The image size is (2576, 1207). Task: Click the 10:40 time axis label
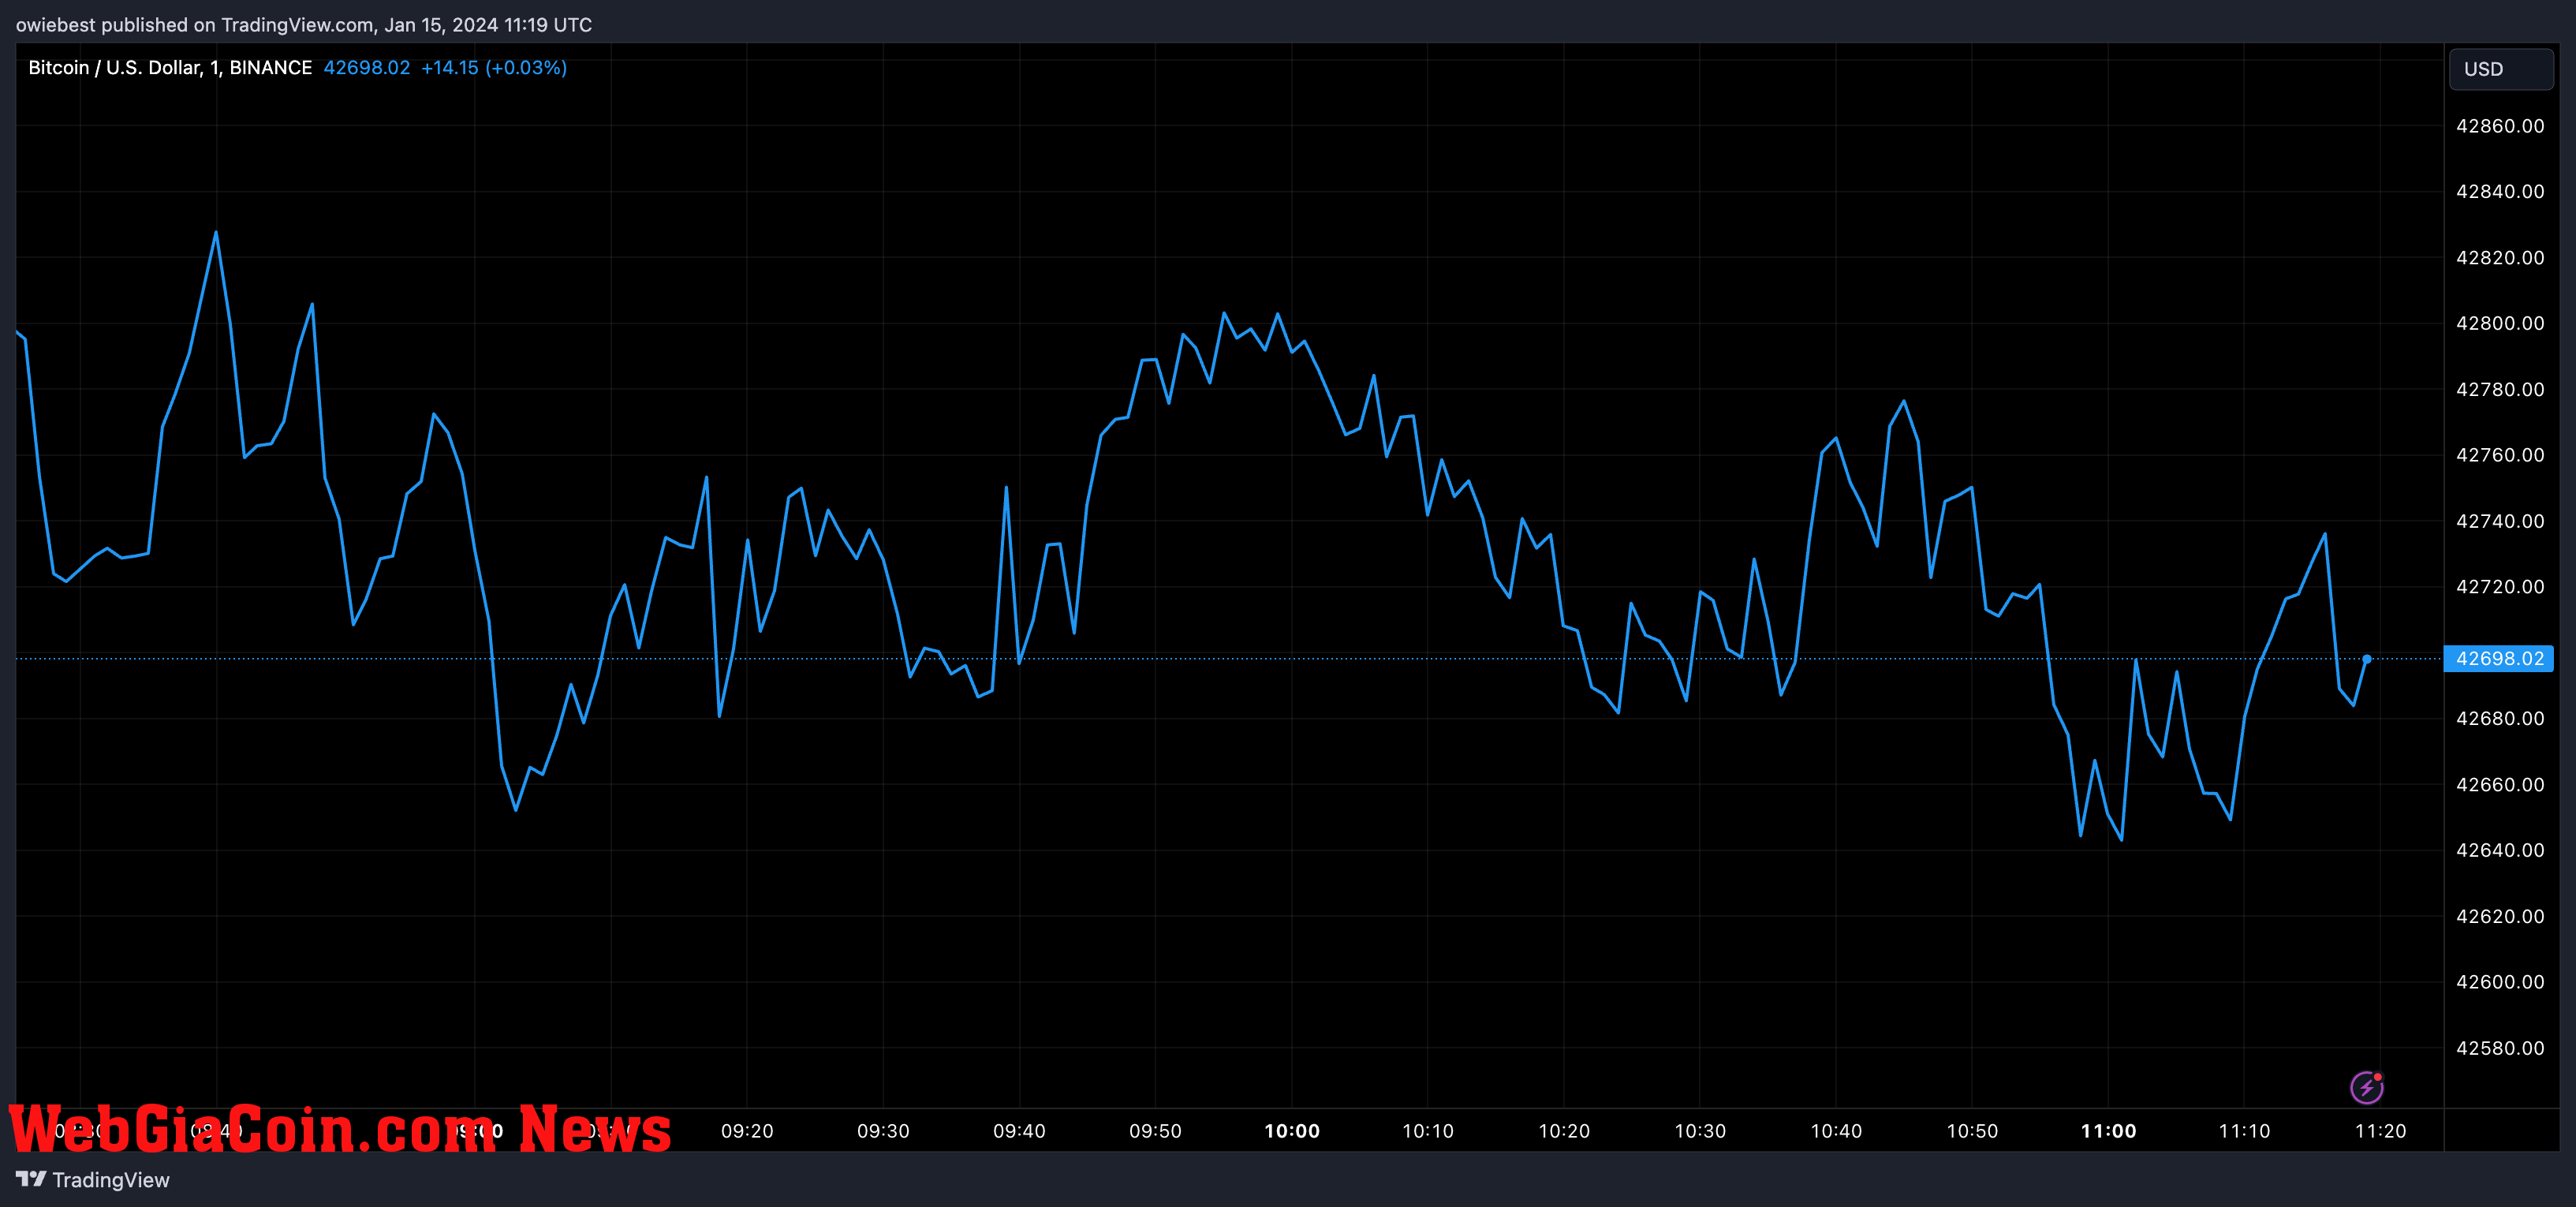[x=1836, y=1131]
